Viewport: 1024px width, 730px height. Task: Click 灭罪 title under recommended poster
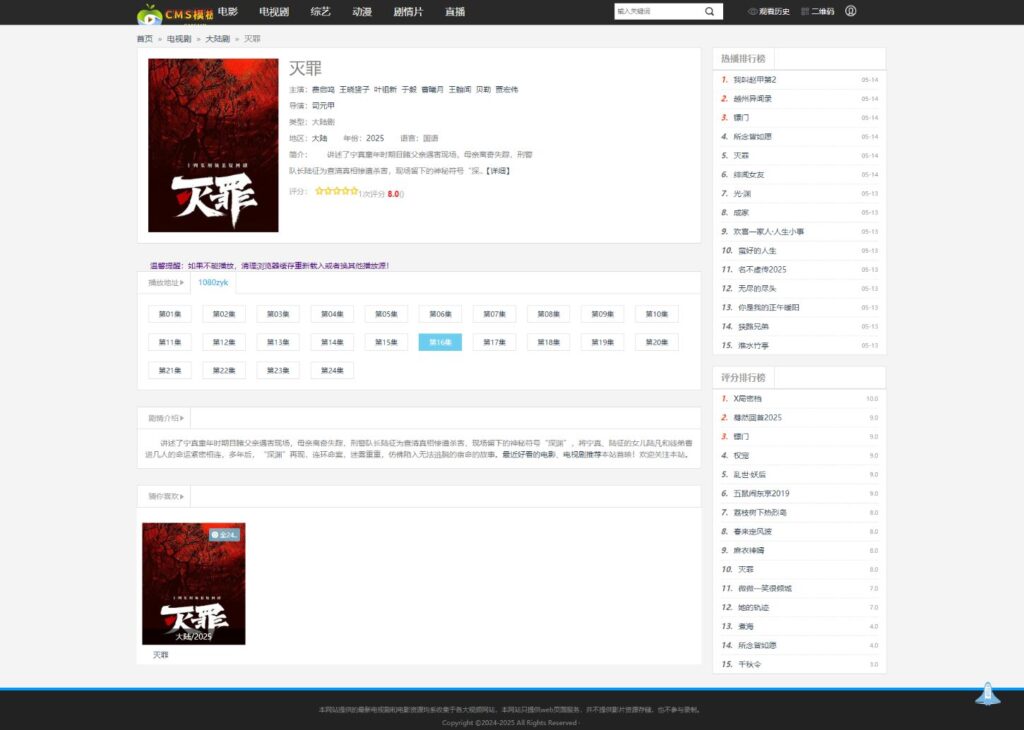point(161,655)
